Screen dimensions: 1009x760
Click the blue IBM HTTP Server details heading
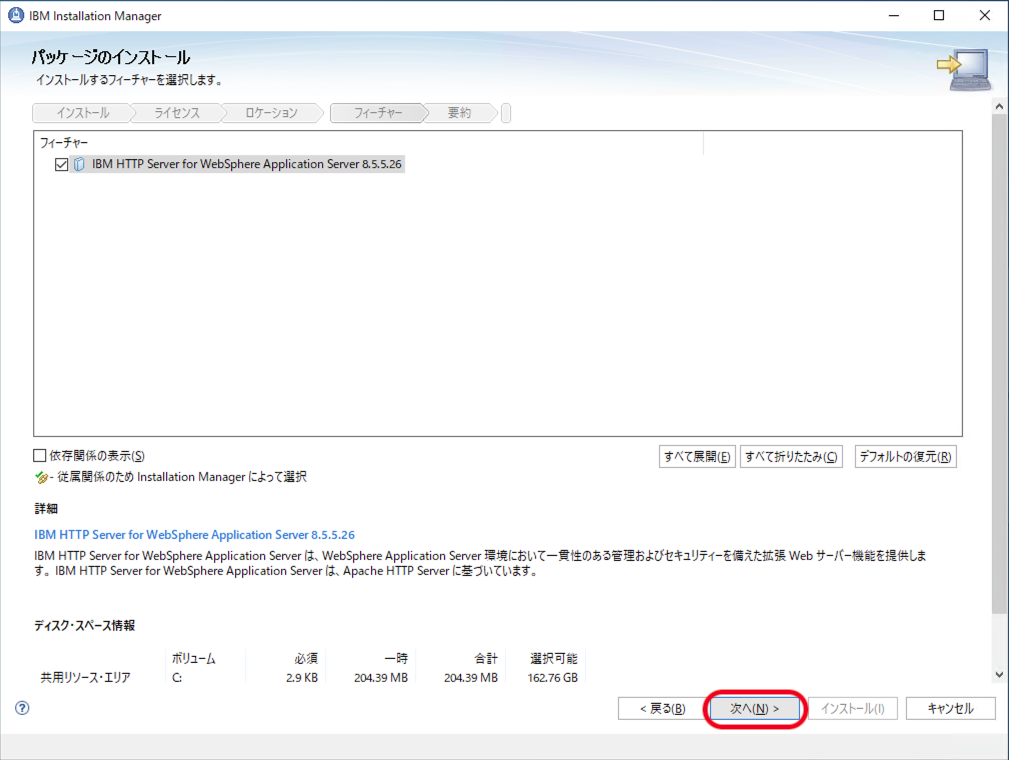tap(194, 535)
